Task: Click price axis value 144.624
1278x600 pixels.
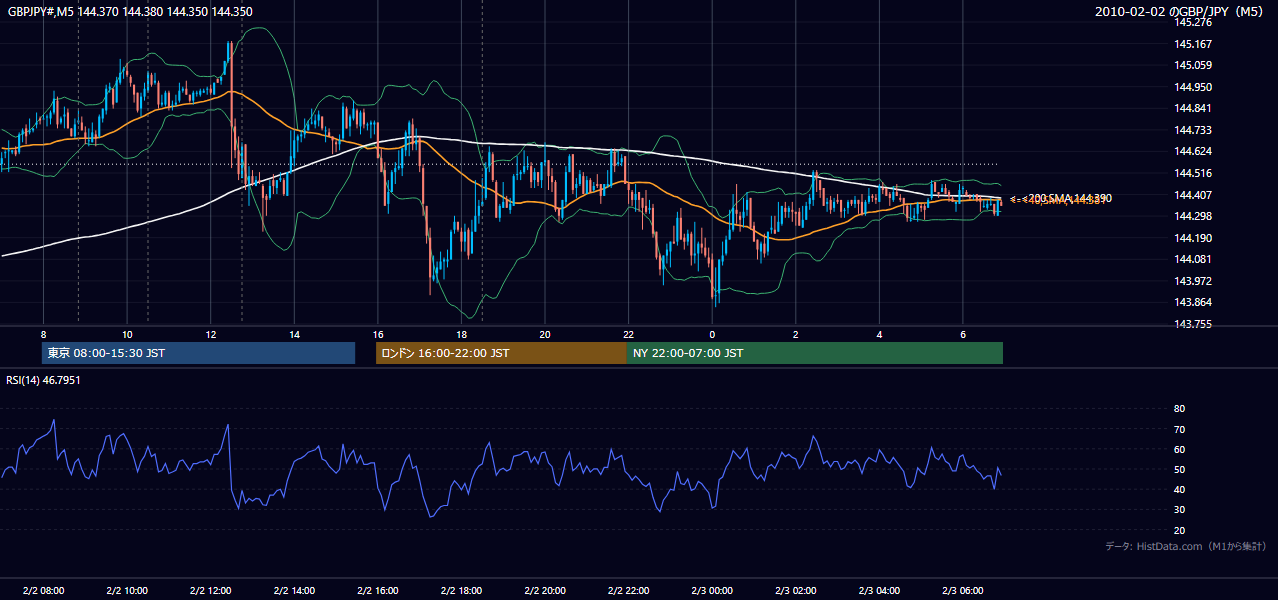Action: (1194, 152)
